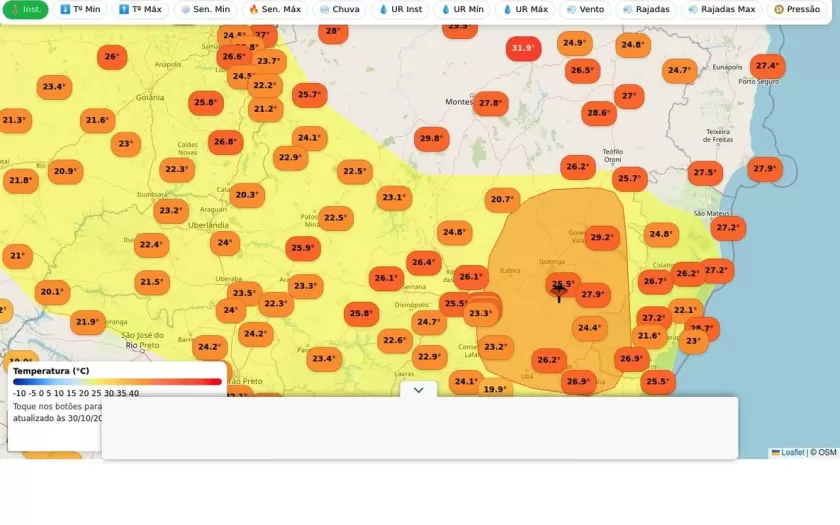Image resolution: width=840 pixels, height=525 pixels.
Task: Open the 28.6° station marker
Action: click(598, 113)
